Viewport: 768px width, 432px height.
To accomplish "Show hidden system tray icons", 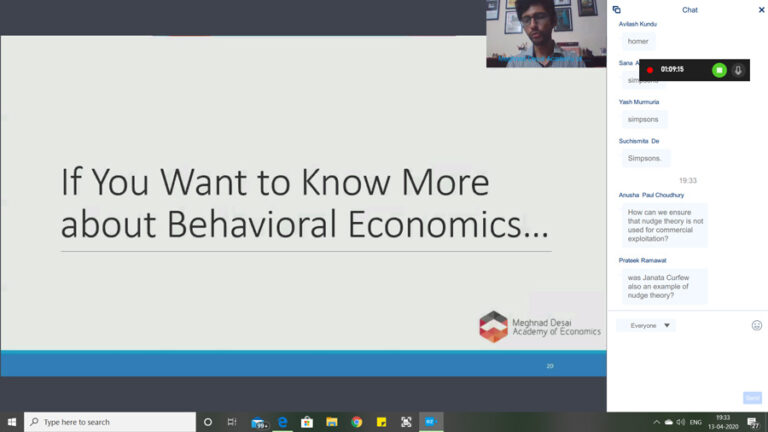I will coord(653,422).
